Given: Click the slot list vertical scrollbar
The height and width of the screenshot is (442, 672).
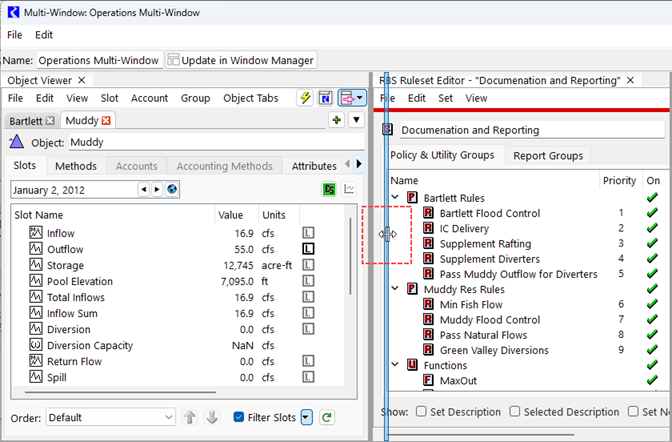Looking at the screenshot, I should (x=350, y=256).
